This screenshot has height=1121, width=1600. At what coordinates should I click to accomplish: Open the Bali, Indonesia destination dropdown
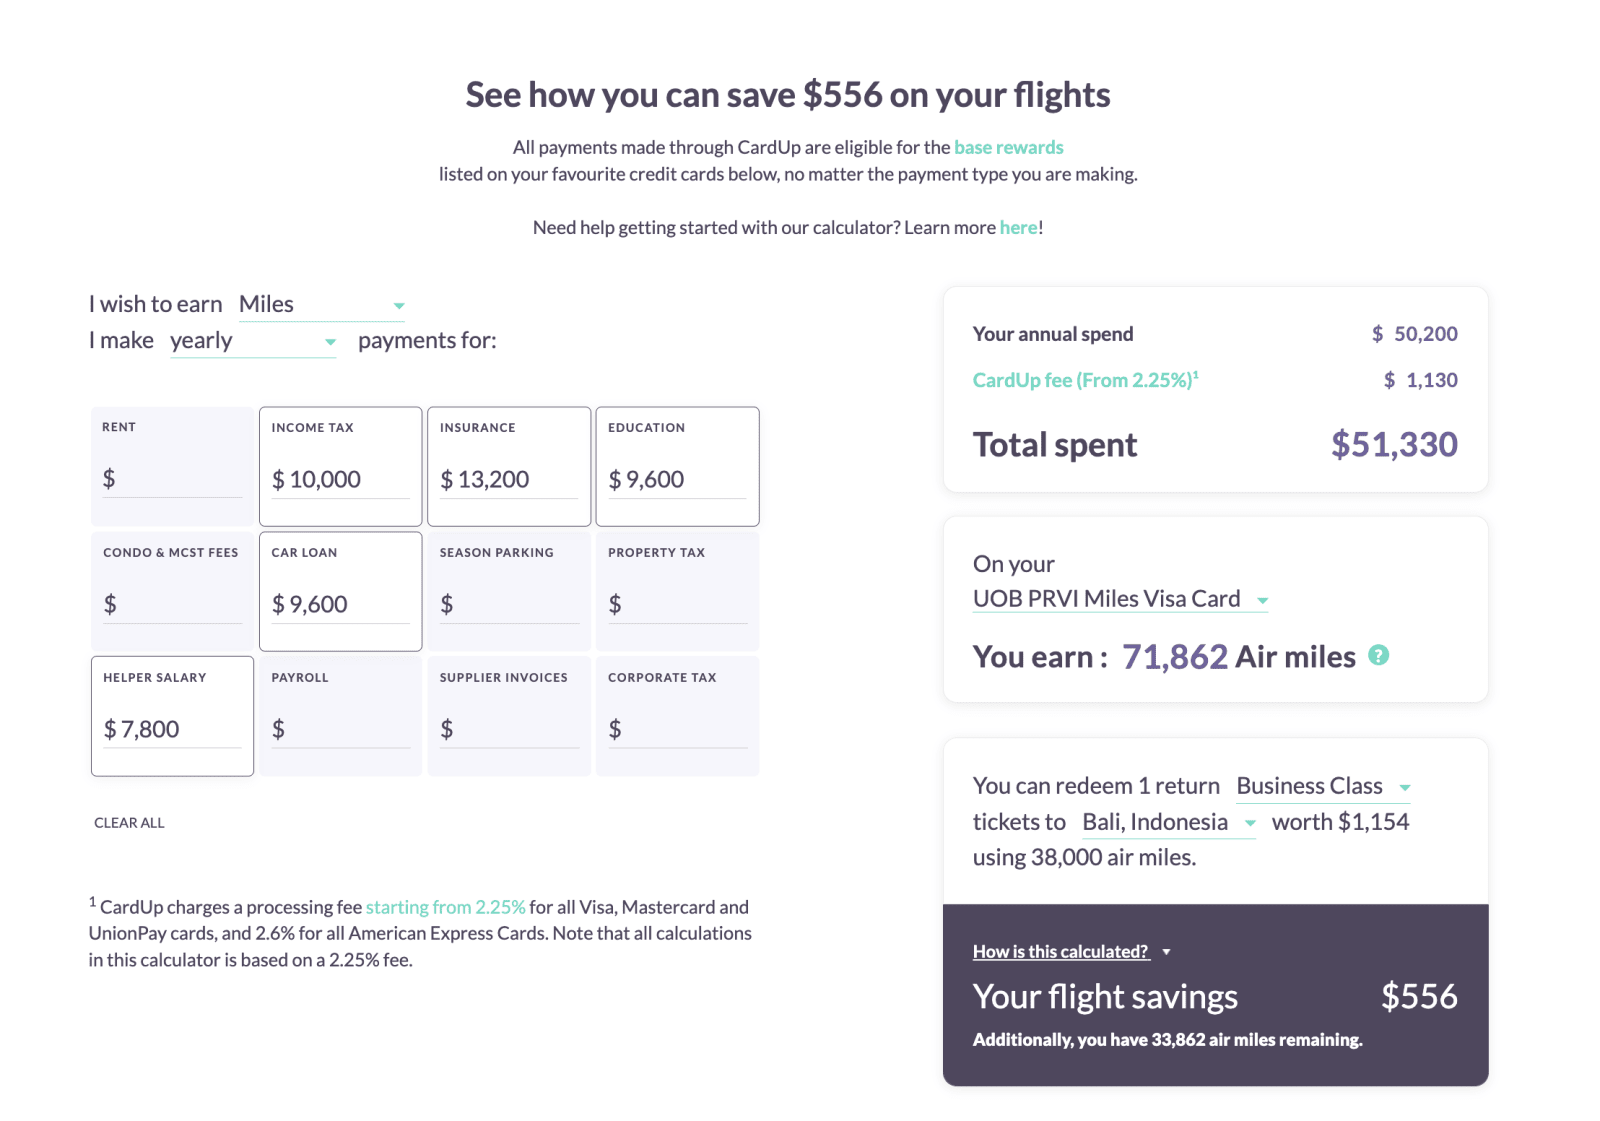tap(1169, 823)
